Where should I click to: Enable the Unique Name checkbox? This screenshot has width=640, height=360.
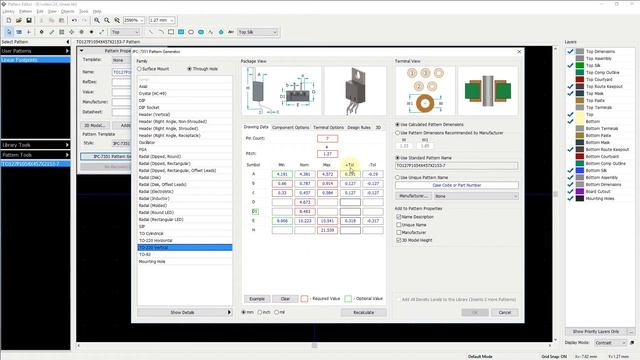point(399,224)
